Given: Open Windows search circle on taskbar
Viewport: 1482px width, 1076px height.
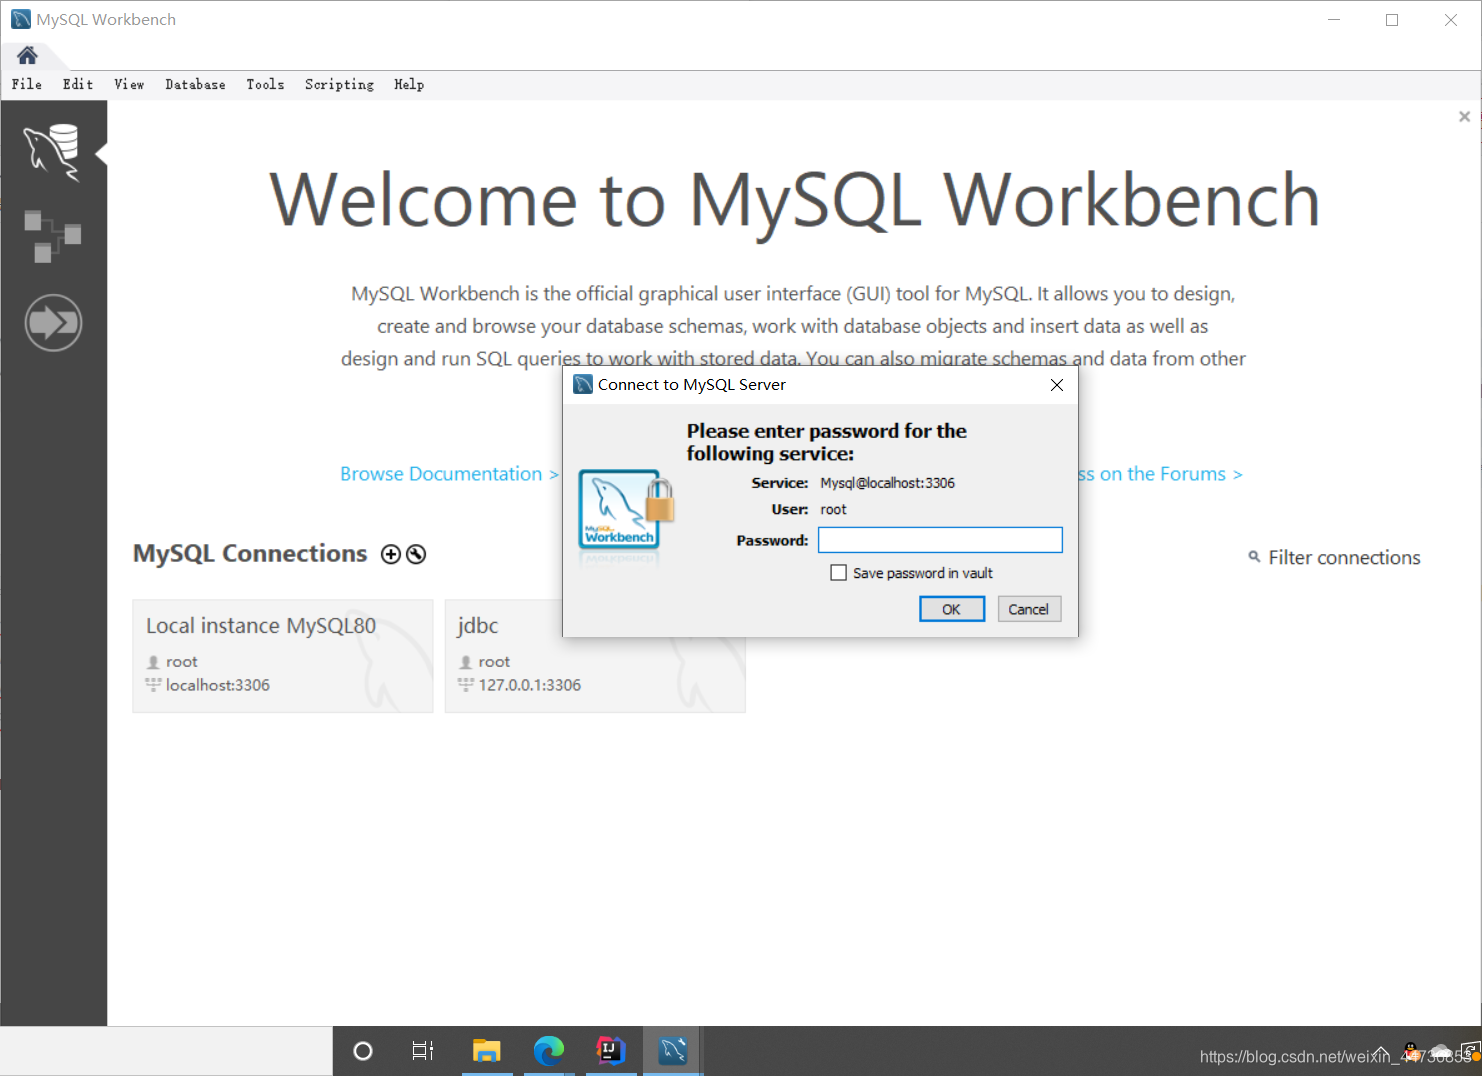Looking at the screenshot, I should (363, 1051).
